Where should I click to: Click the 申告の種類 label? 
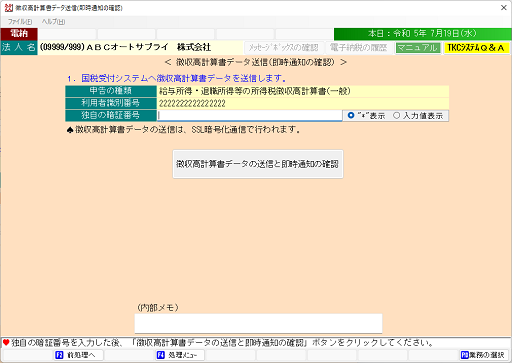click(x=111, y=91)
